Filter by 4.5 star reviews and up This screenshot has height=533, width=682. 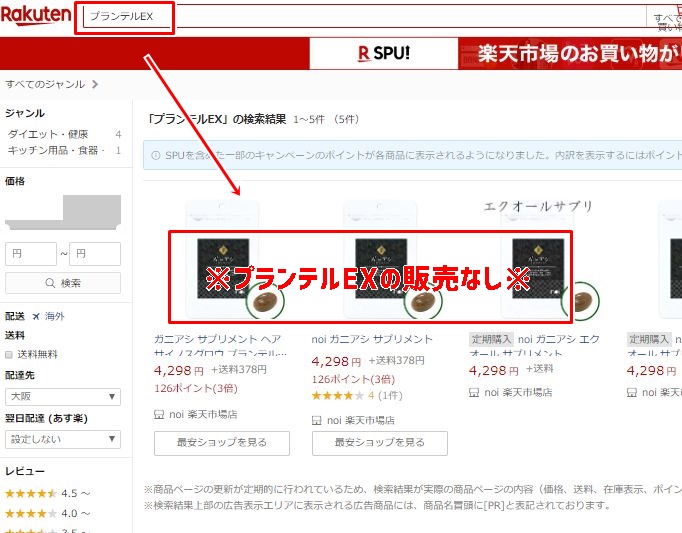pyautogui.click(x=47, y=493)
